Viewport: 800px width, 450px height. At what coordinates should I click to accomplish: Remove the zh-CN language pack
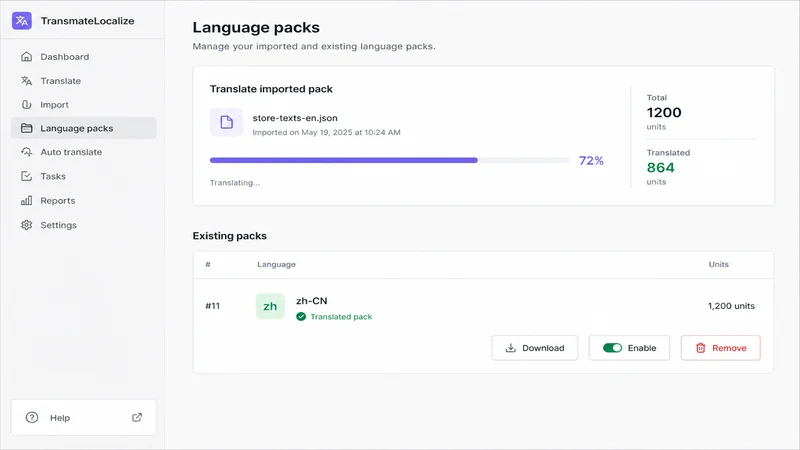click(720, 348)
